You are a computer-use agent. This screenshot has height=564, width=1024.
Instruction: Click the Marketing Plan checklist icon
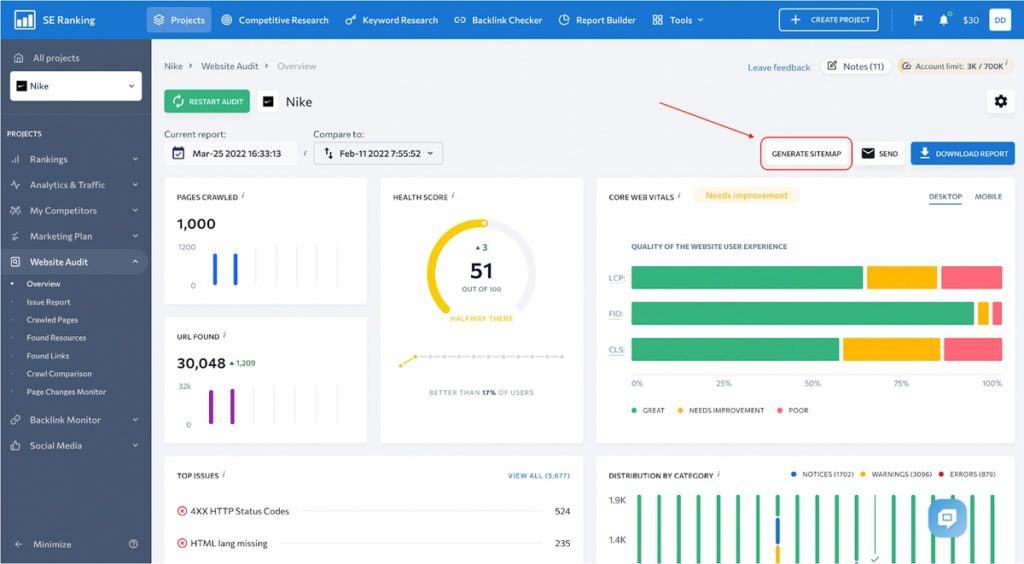(15, 236)
